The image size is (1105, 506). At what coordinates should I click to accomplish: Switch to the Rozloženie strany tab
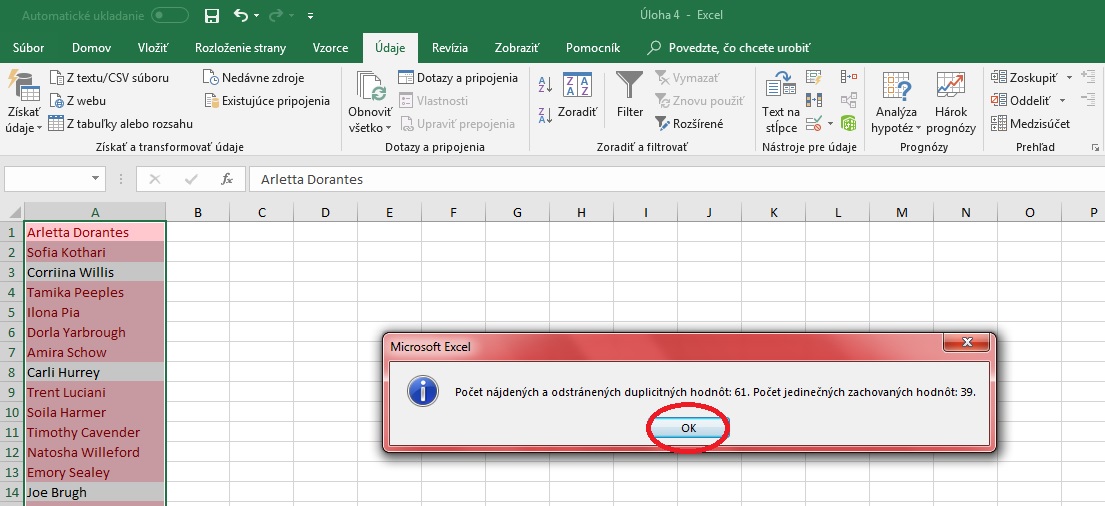point(240,48)
